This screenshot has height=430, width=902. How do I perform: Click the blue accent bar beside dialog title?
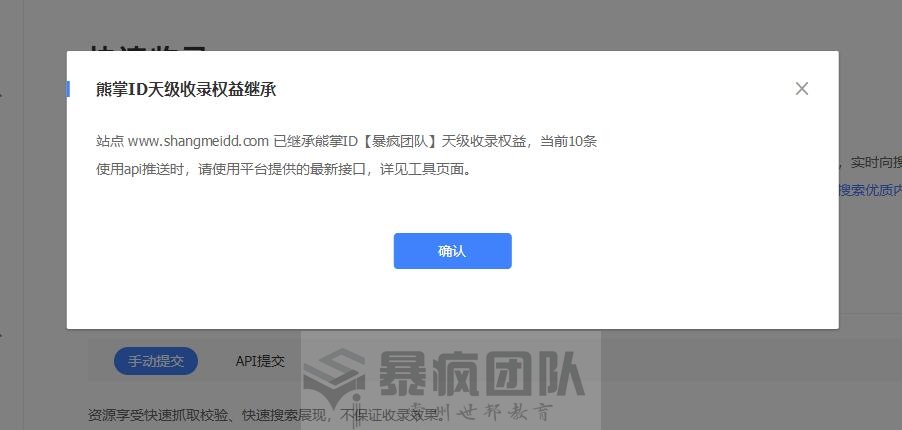(68, 89)
